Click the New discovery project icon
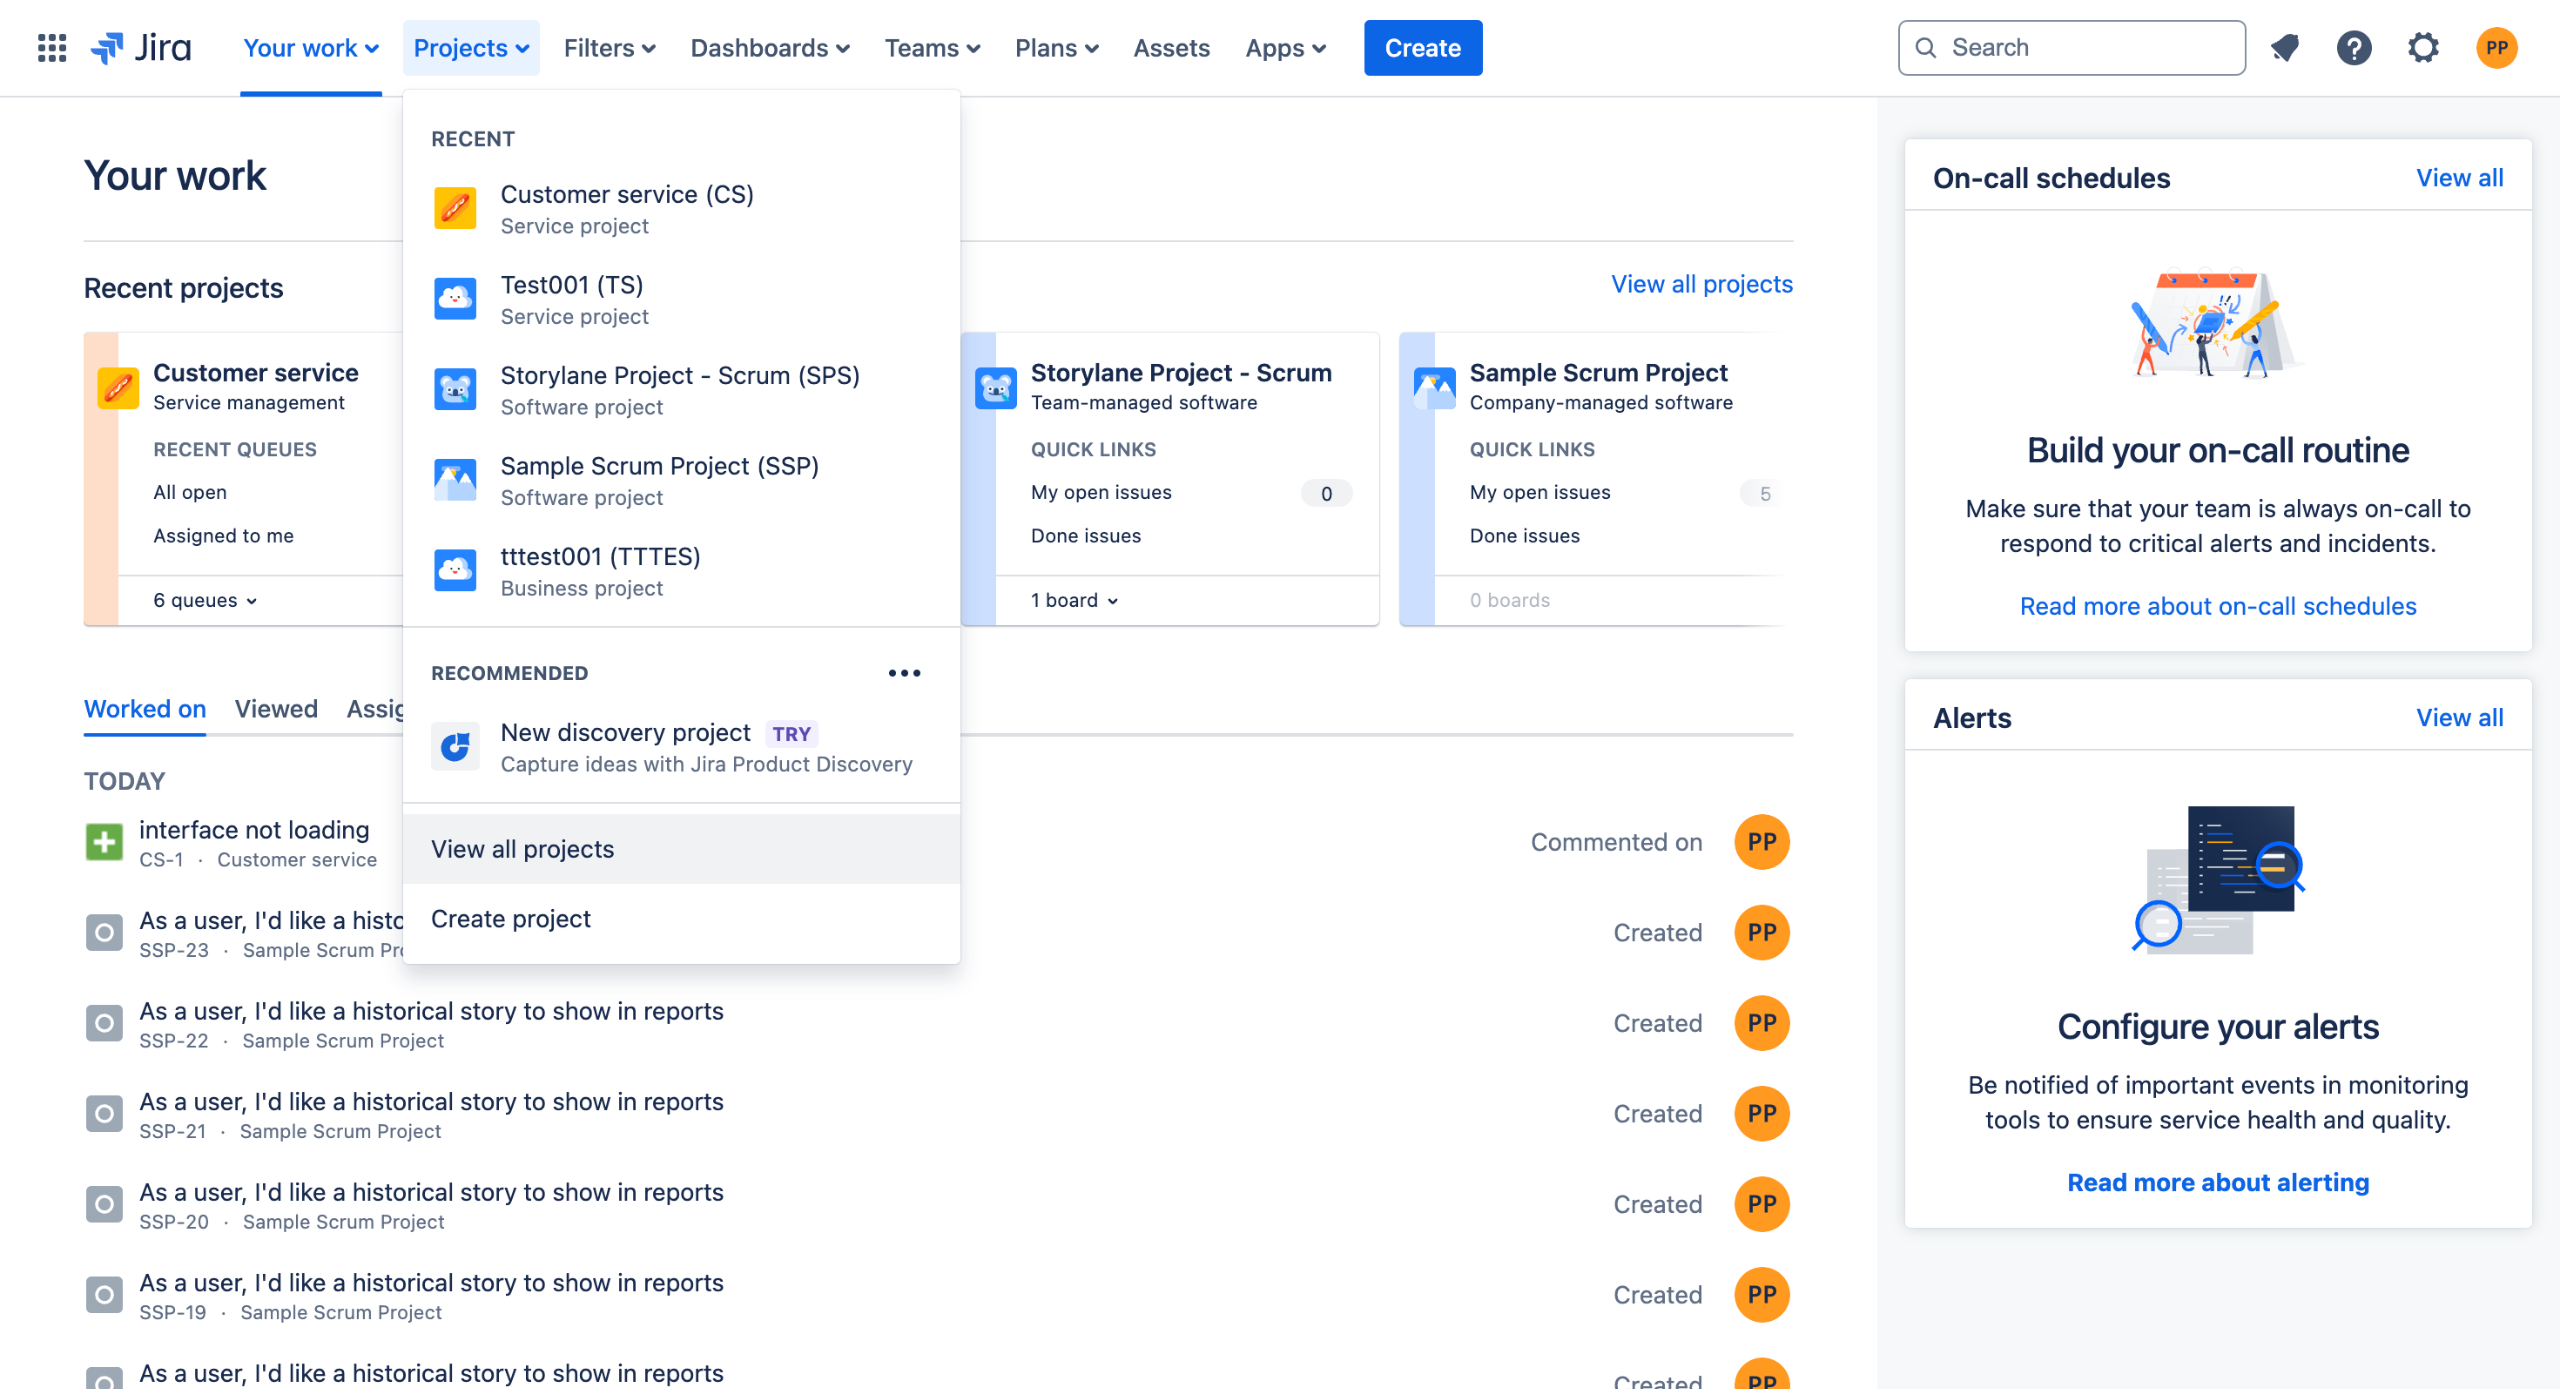 (455, 747)
